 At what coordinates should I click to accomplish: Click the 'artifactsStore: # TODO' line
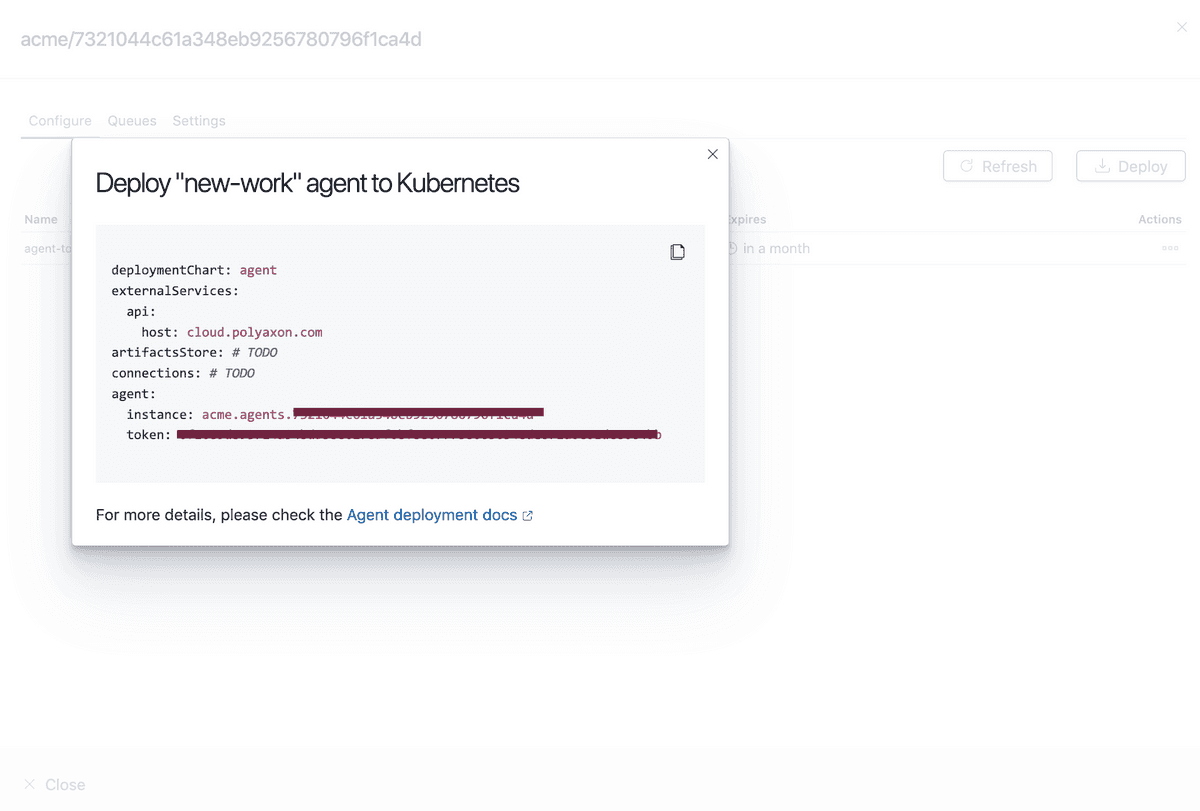click(x=194, y=352)
